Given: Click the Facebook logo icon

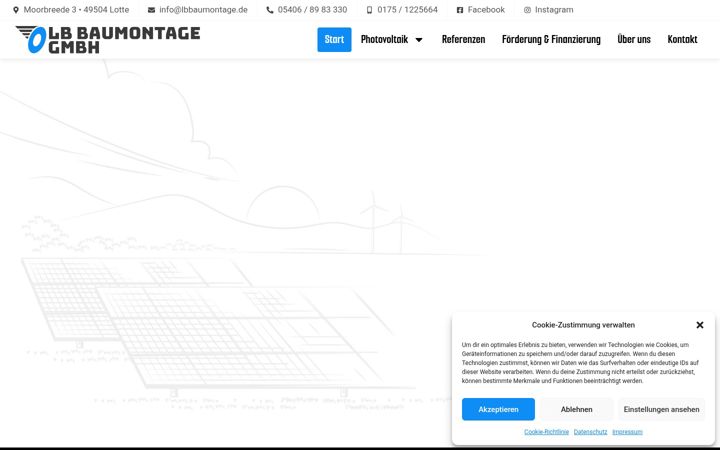Looking at the screenshot, I should pos(460,10).
